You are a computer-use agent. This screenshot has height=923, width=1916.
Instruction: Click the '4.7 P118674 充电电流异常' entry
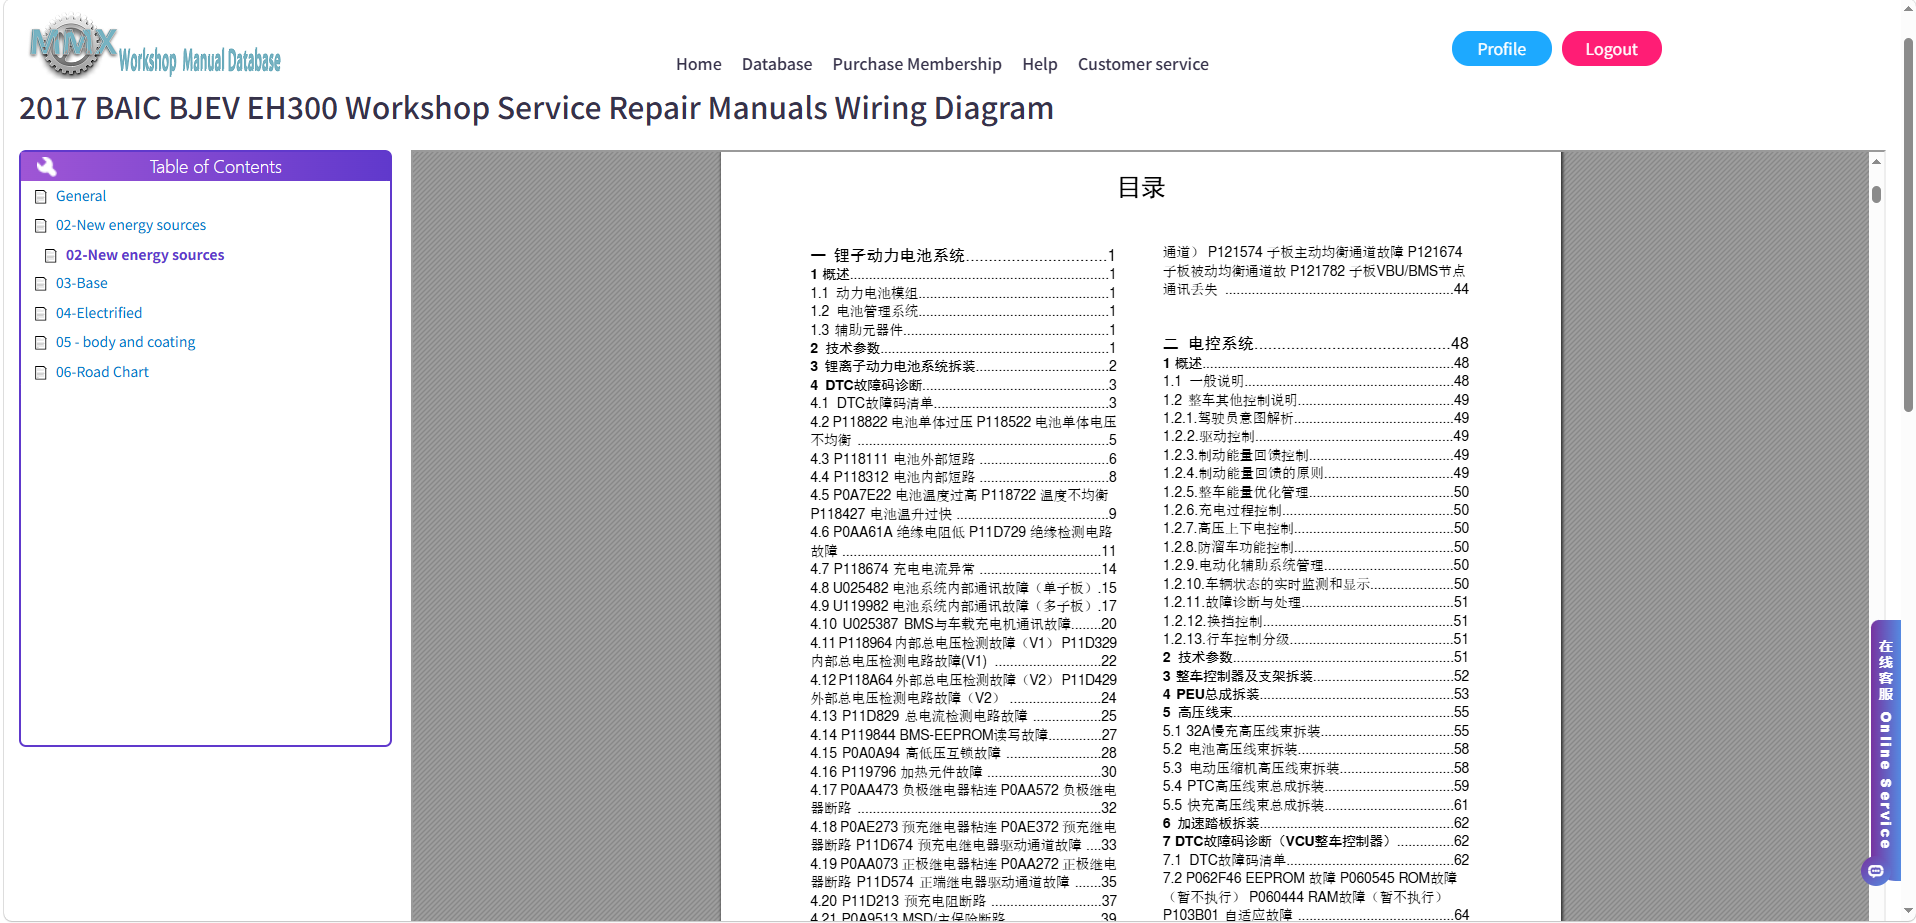click(x=963, y=569)
